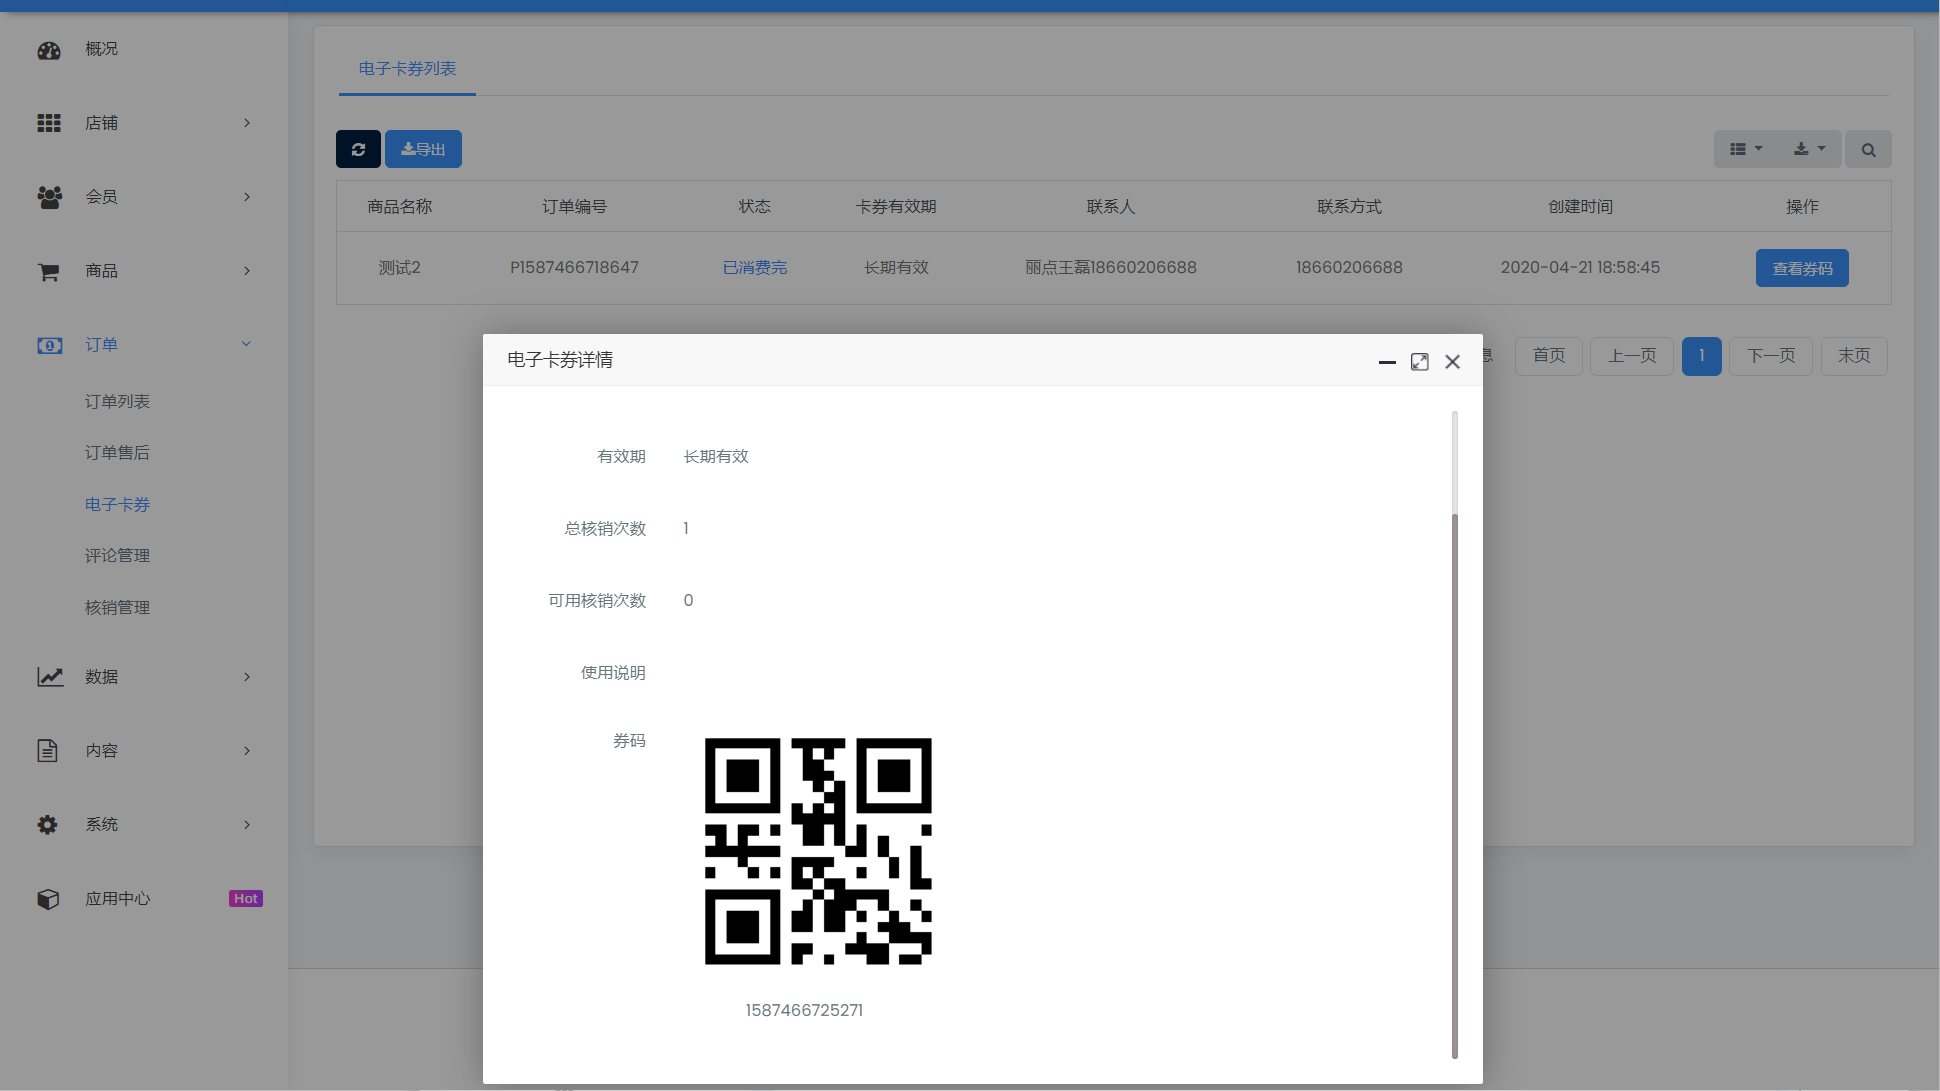Click the 已消费完 status link
The image size is (1940, 1091).
click(x=755, y=268)
